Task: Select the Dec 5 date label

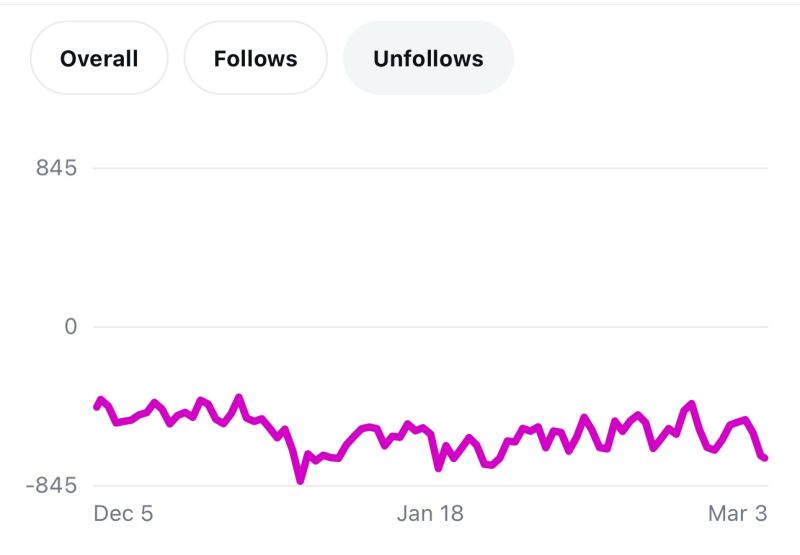Action: [x=123, y=514]
